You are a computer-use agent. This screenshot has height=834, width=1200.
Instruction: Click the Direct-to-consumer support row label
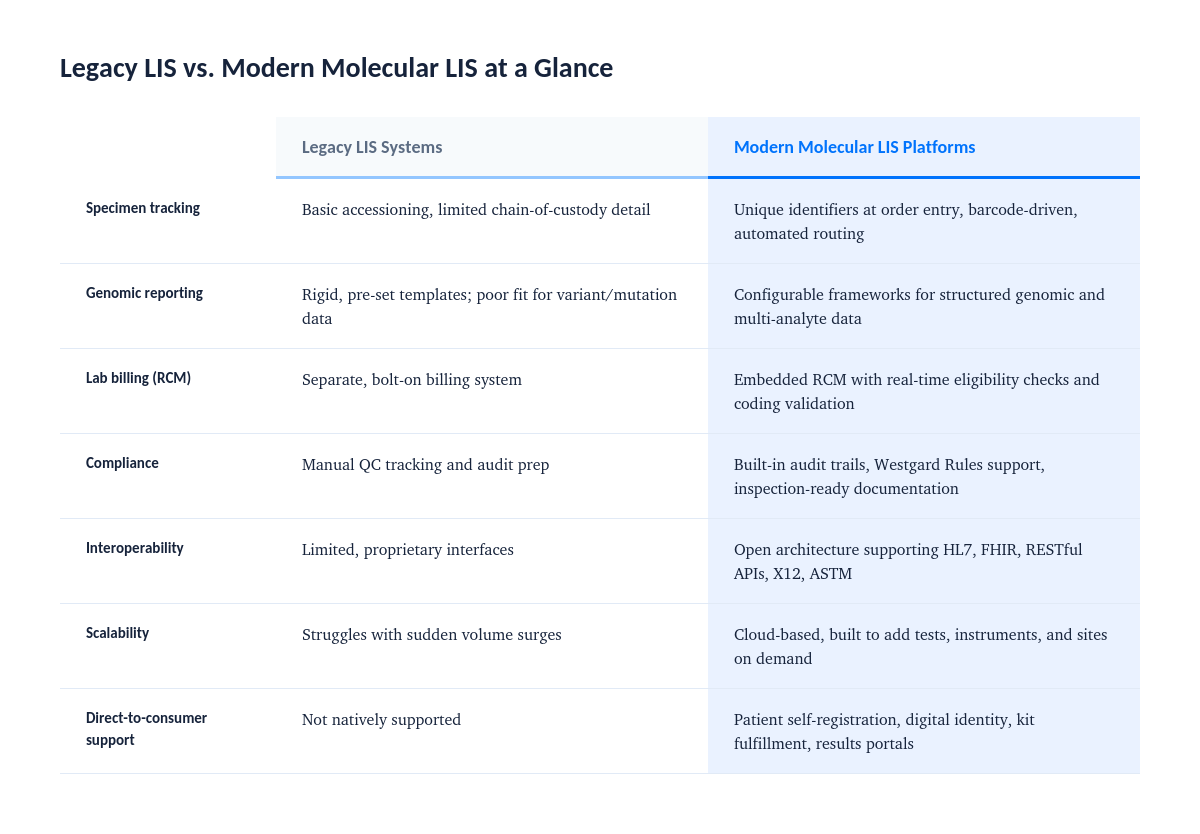pos(146,729)
